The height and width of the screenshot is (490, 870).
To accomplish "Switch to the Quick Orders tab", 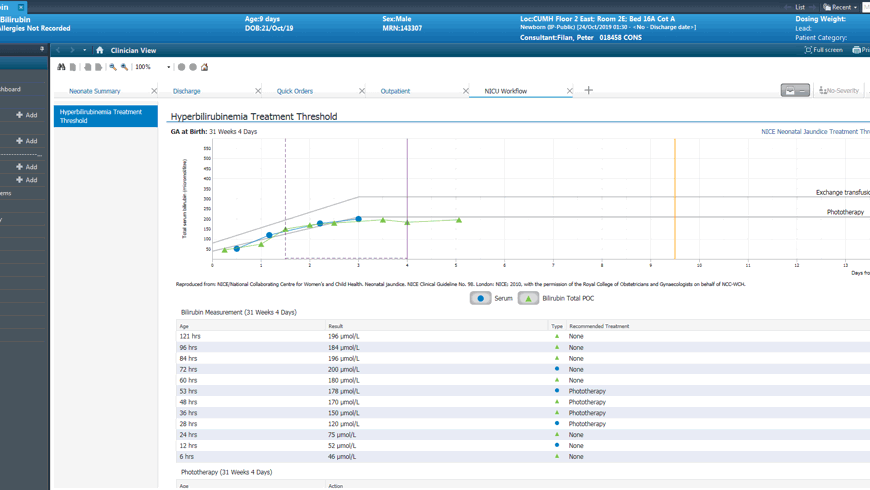I will tap(295, 91).
